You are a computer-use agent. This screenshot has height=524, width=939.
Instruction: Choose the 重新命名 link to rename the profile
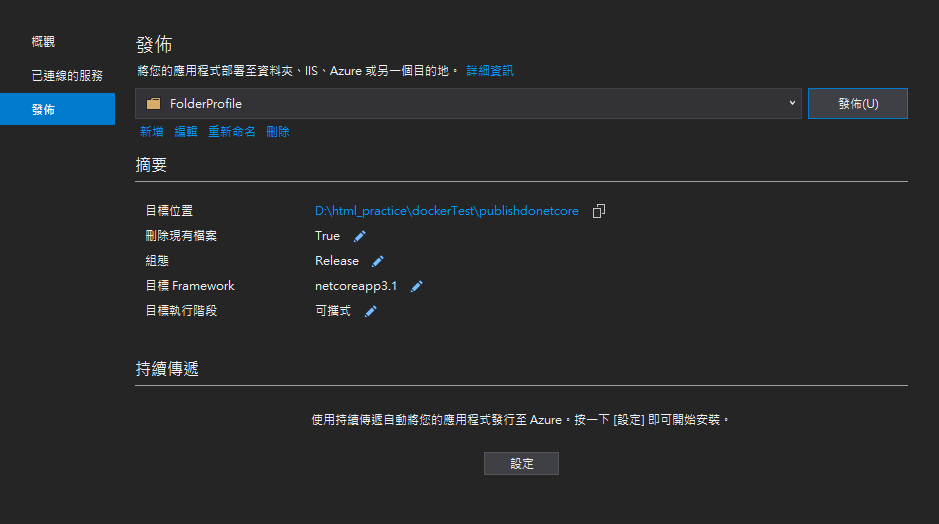231,132
